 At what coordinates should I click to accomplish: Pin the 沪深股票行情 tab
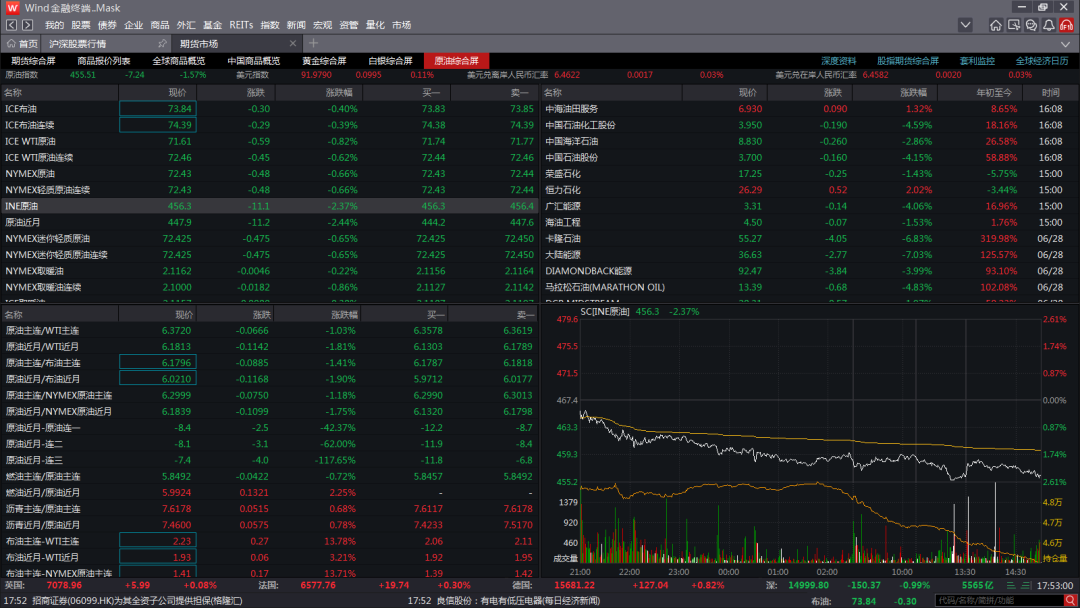(x=163, y=44)
